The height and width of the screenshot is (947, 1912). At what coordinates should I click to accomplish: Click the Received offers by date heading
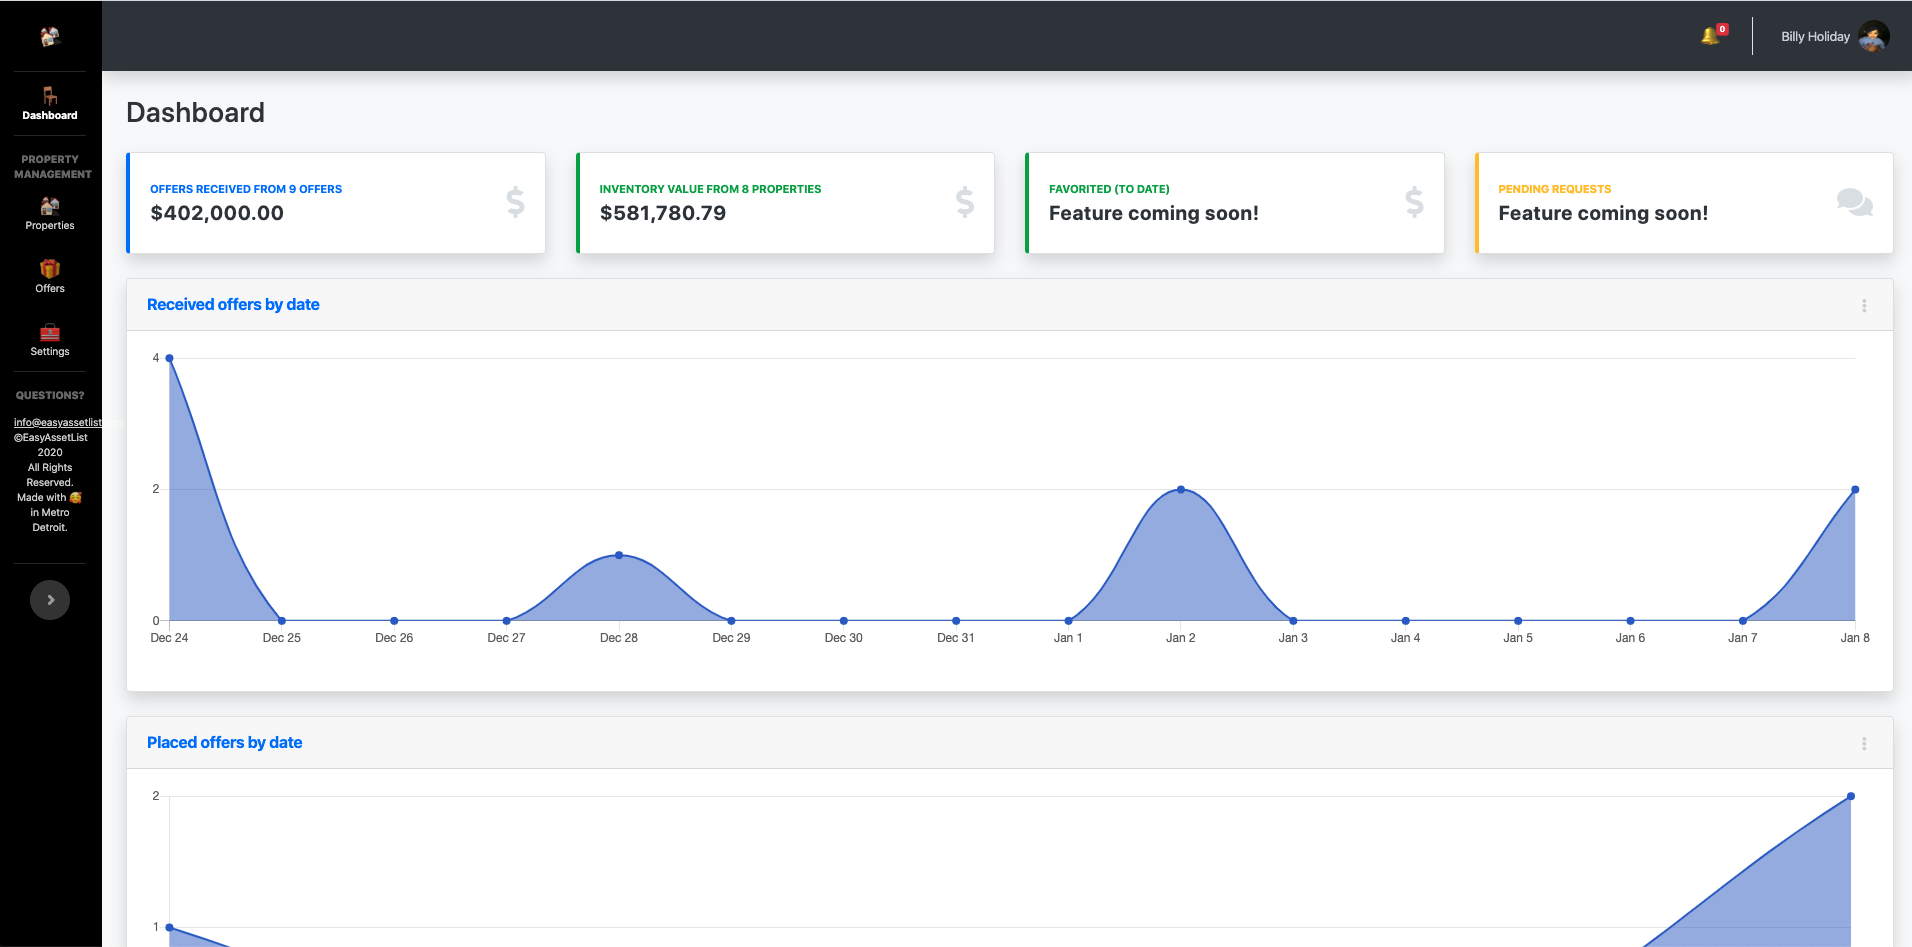tap(233, 305)
